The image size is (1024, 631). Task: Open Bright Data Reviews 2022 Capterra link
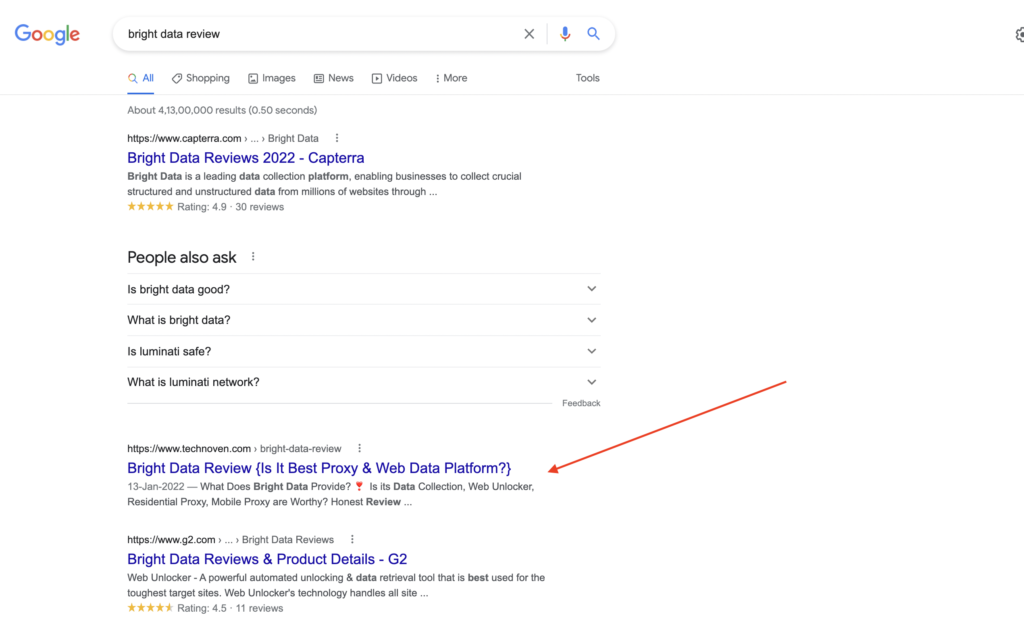click(x=245, y=158)
